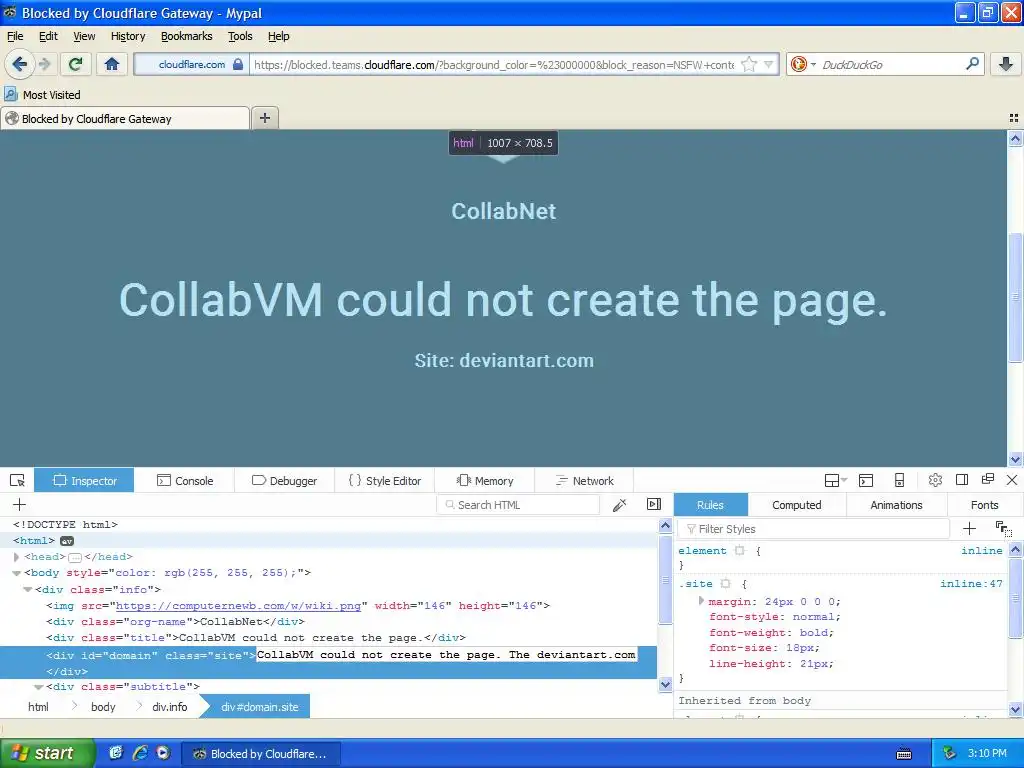Image resolution: width=1024 pixels, height=768 pixels.
Task: Open the Fonts sidebar tab
Action: [984, 505]
